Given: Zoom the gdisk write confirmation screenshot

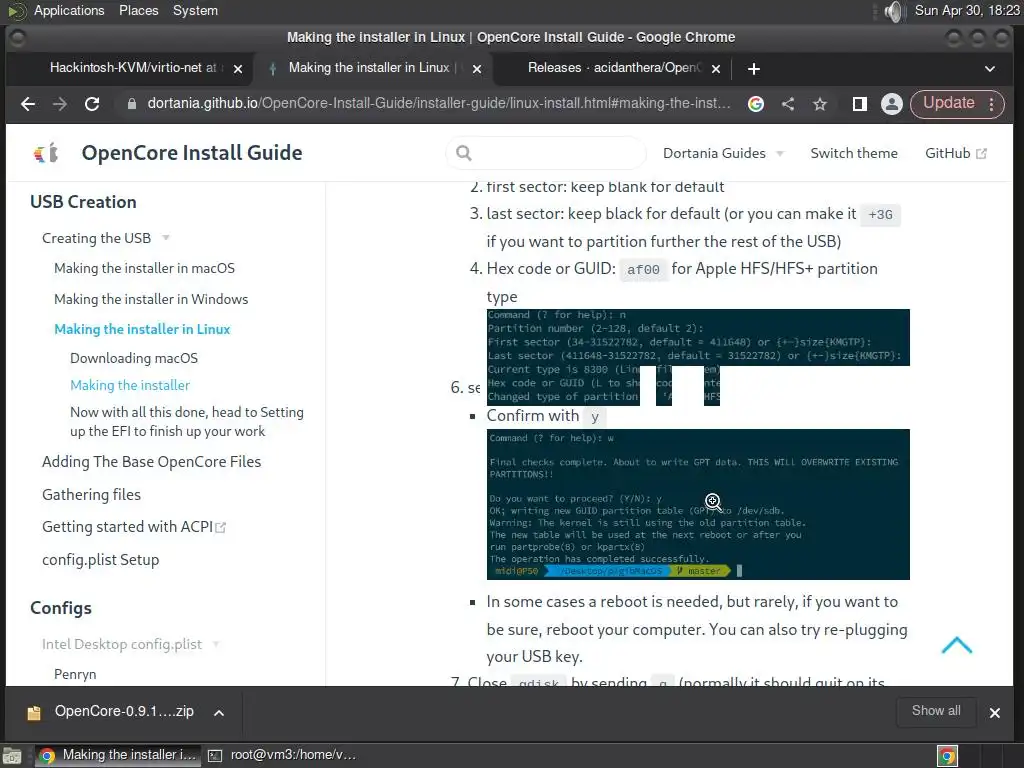Looking at the screenshot, I should (698, 504).
